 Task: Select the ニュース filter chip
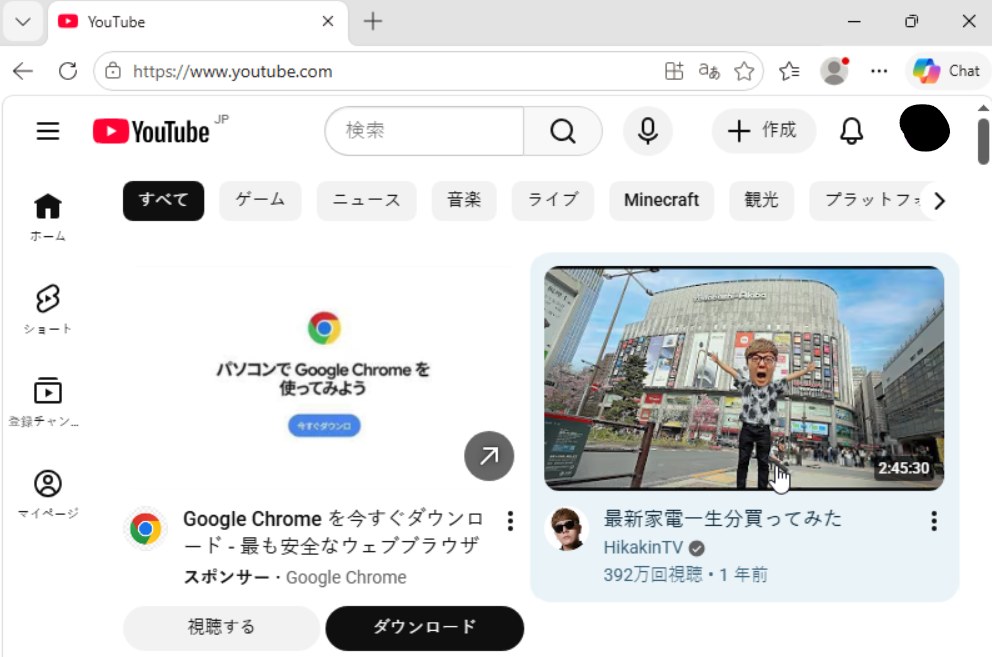click(366, 201)
